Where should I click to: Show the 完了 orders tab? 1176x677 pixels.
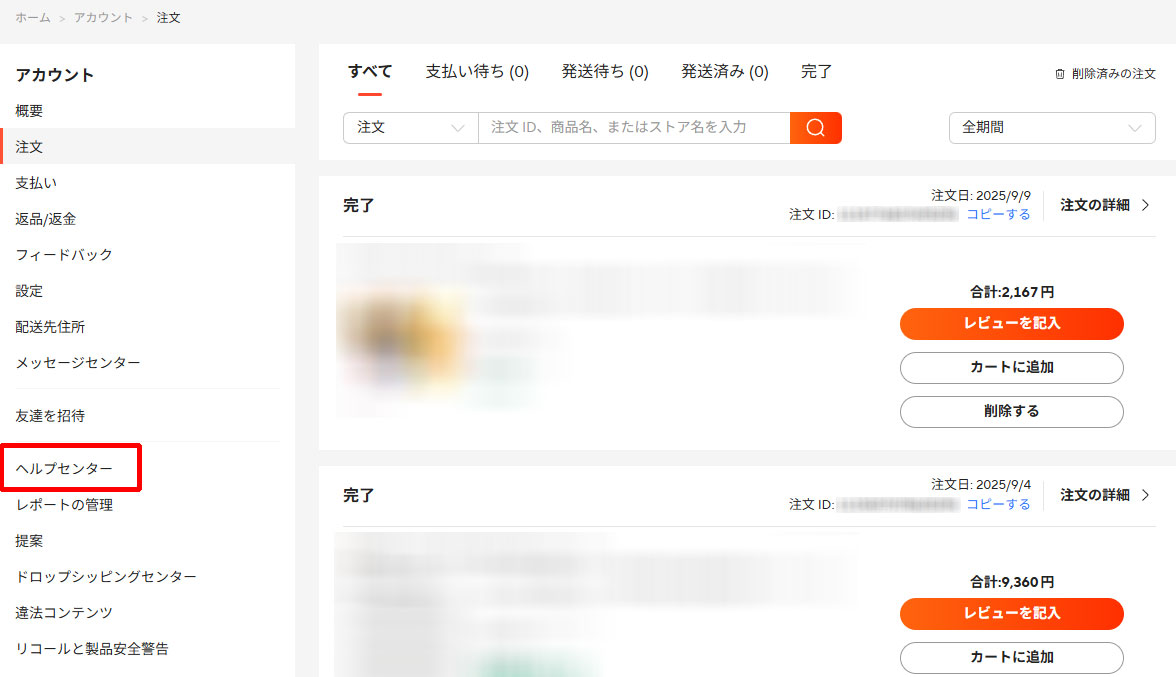tap(816, 72)
